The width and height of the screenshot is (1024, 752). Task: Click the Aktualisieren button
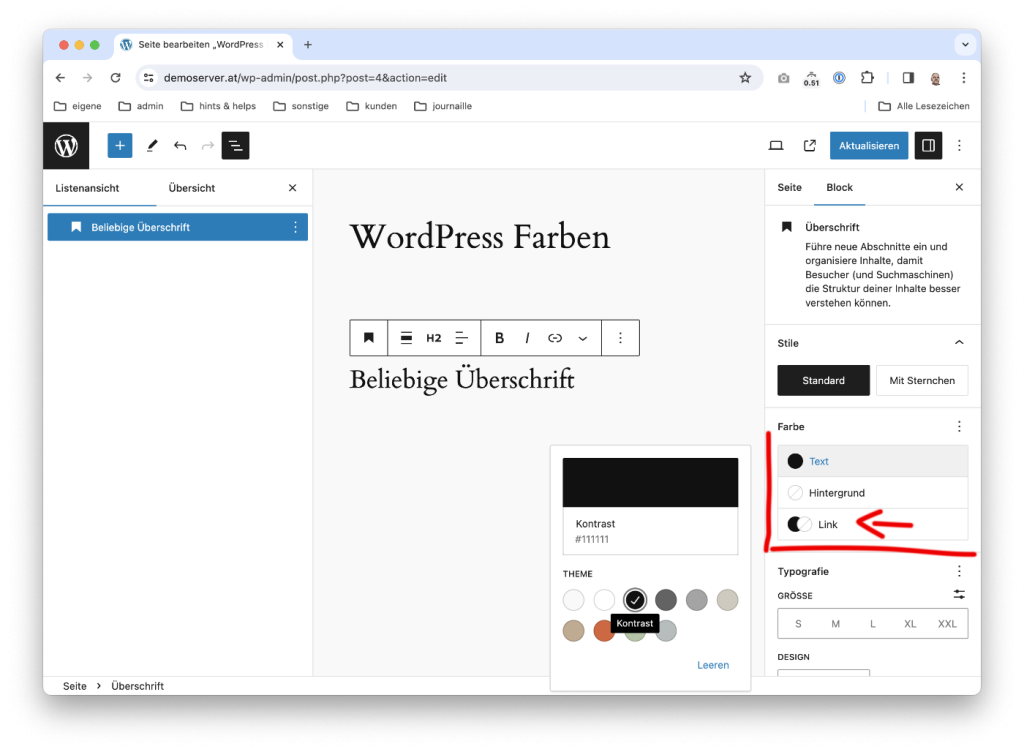[869, 146]
